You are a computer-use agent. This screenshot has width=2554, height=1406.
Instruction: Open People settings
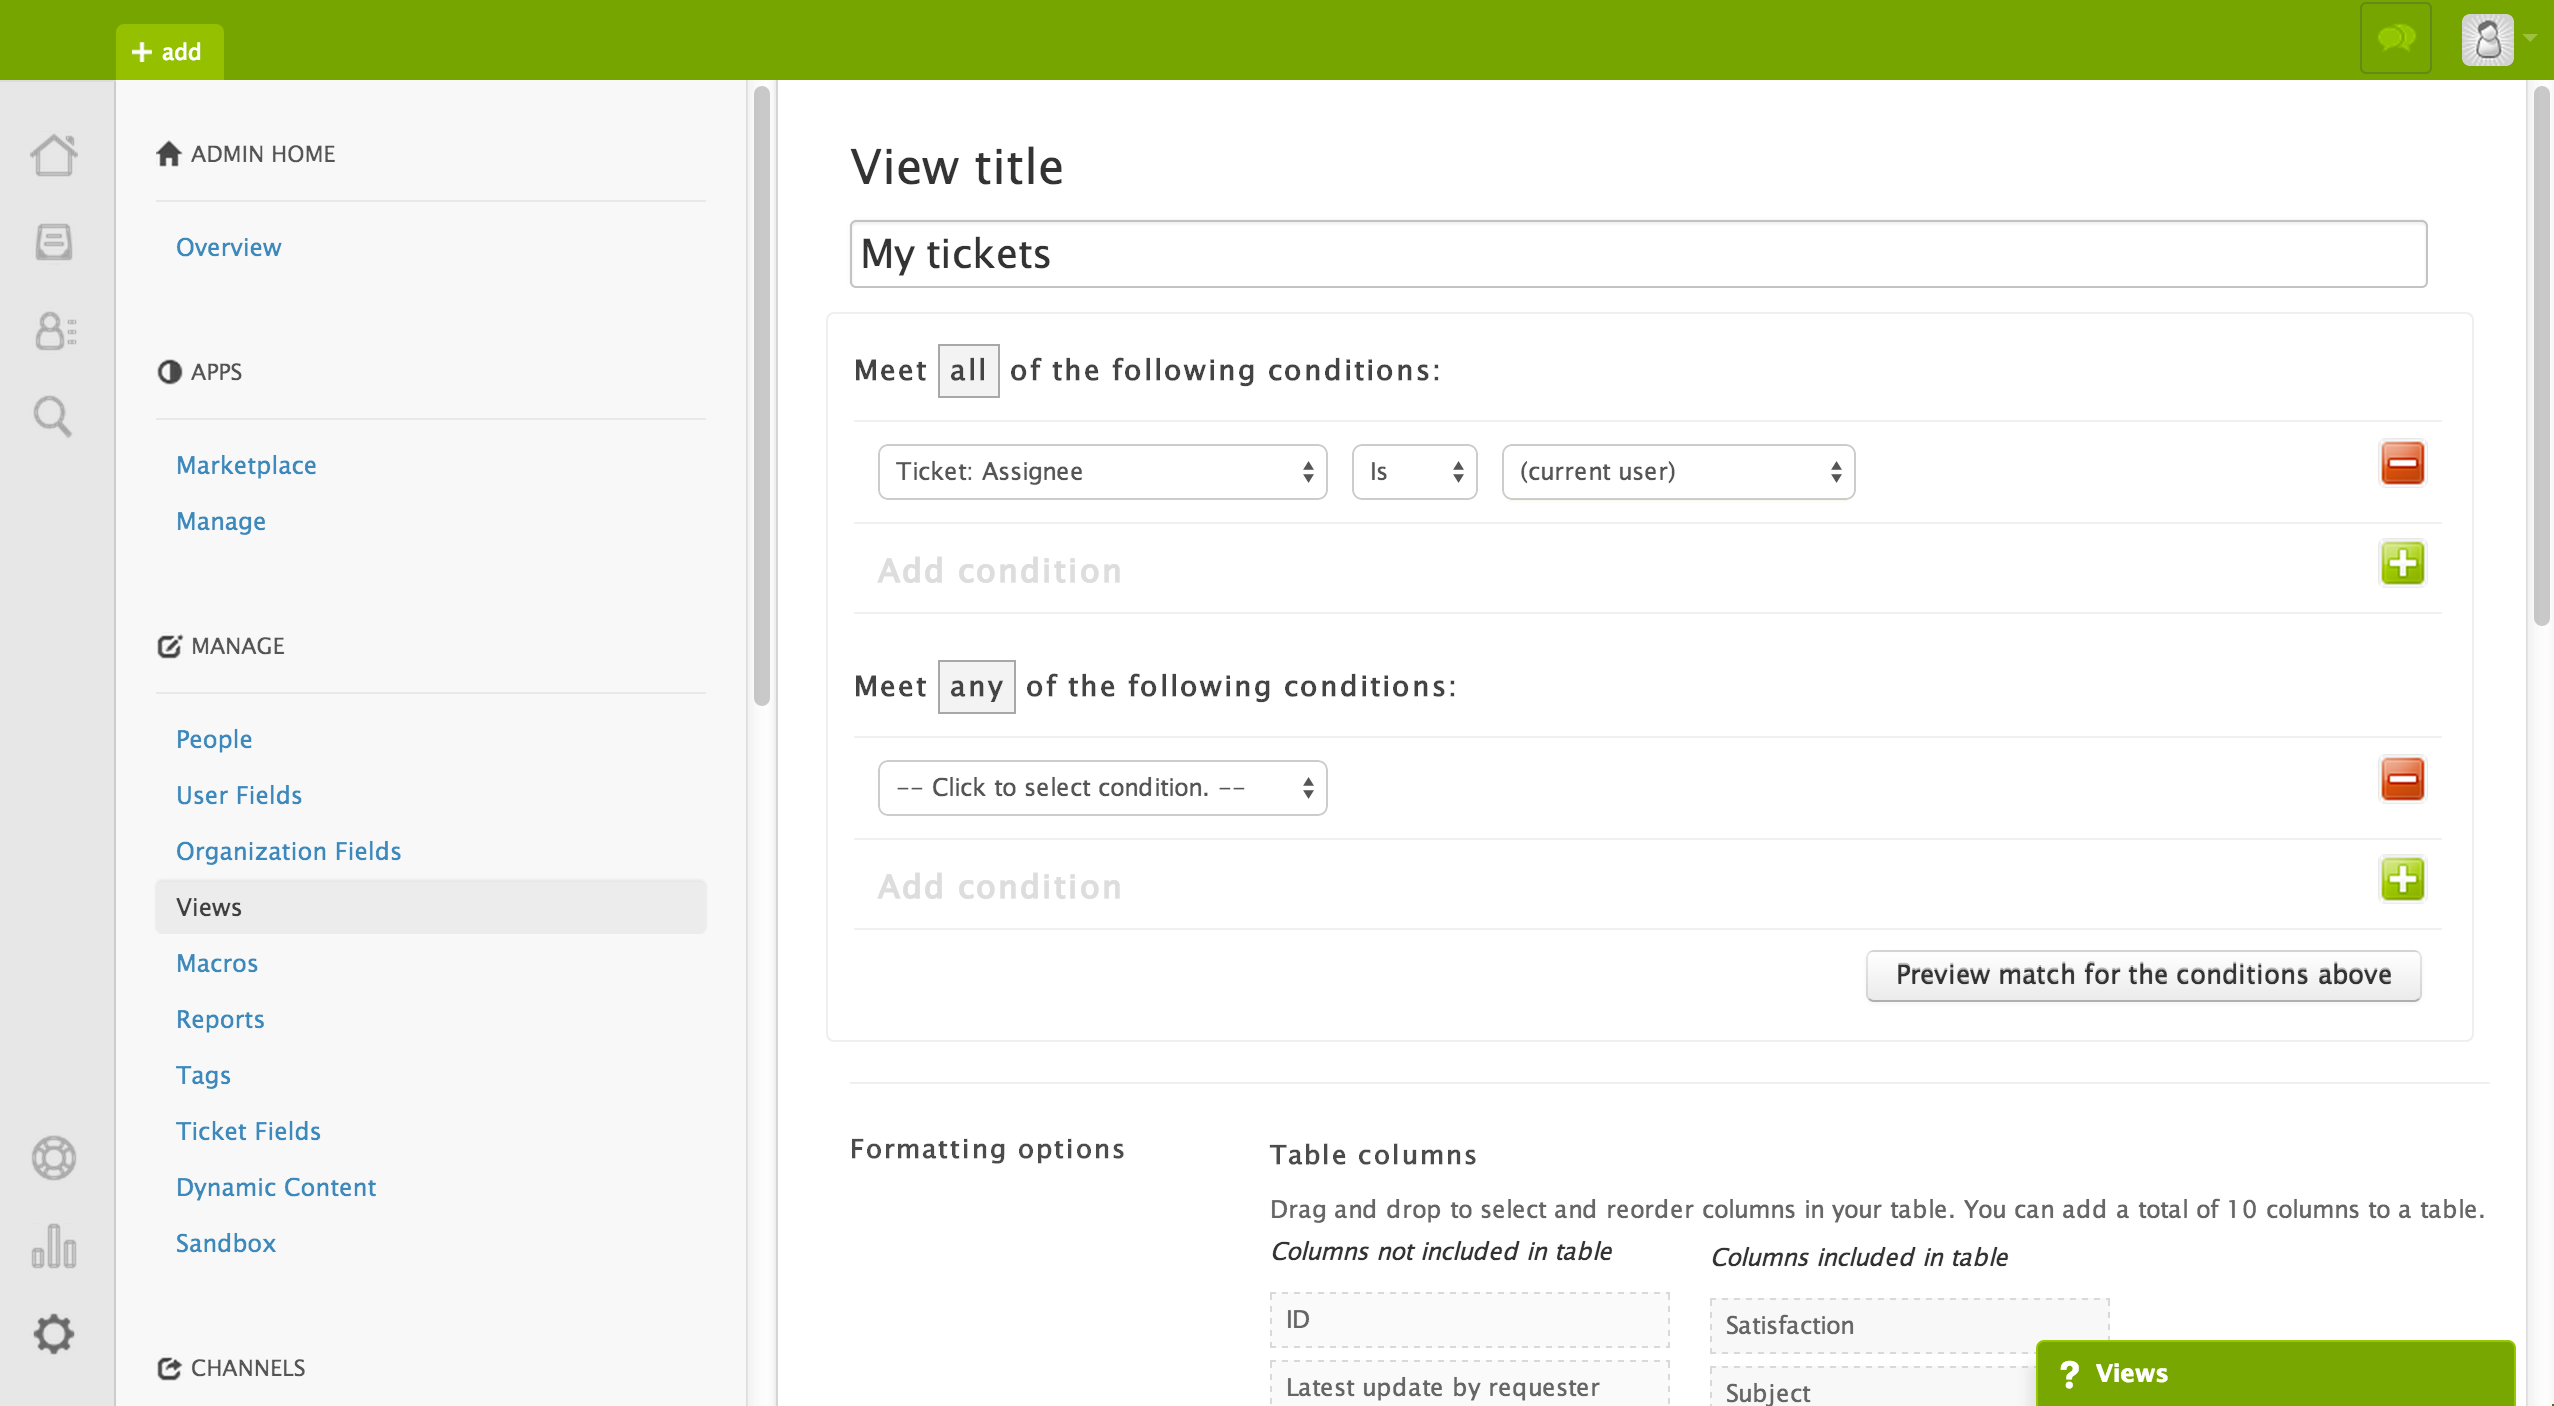click(x=214, y=739)
